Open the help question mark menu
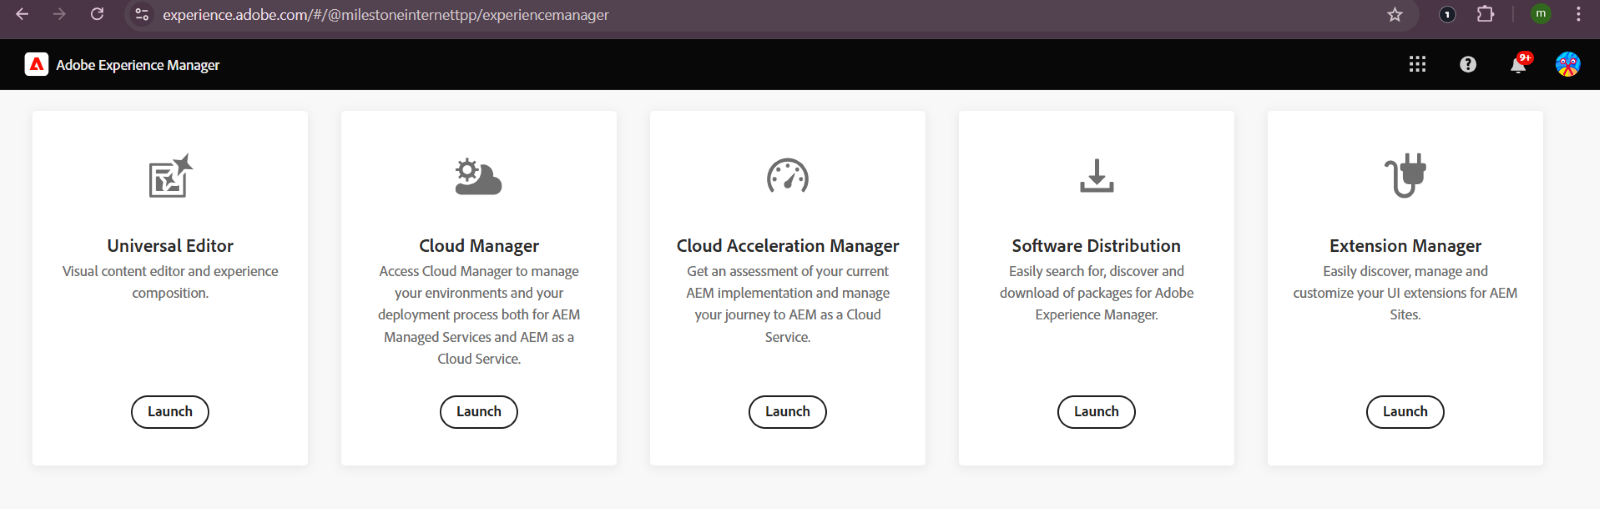 tap(1468, 64)
